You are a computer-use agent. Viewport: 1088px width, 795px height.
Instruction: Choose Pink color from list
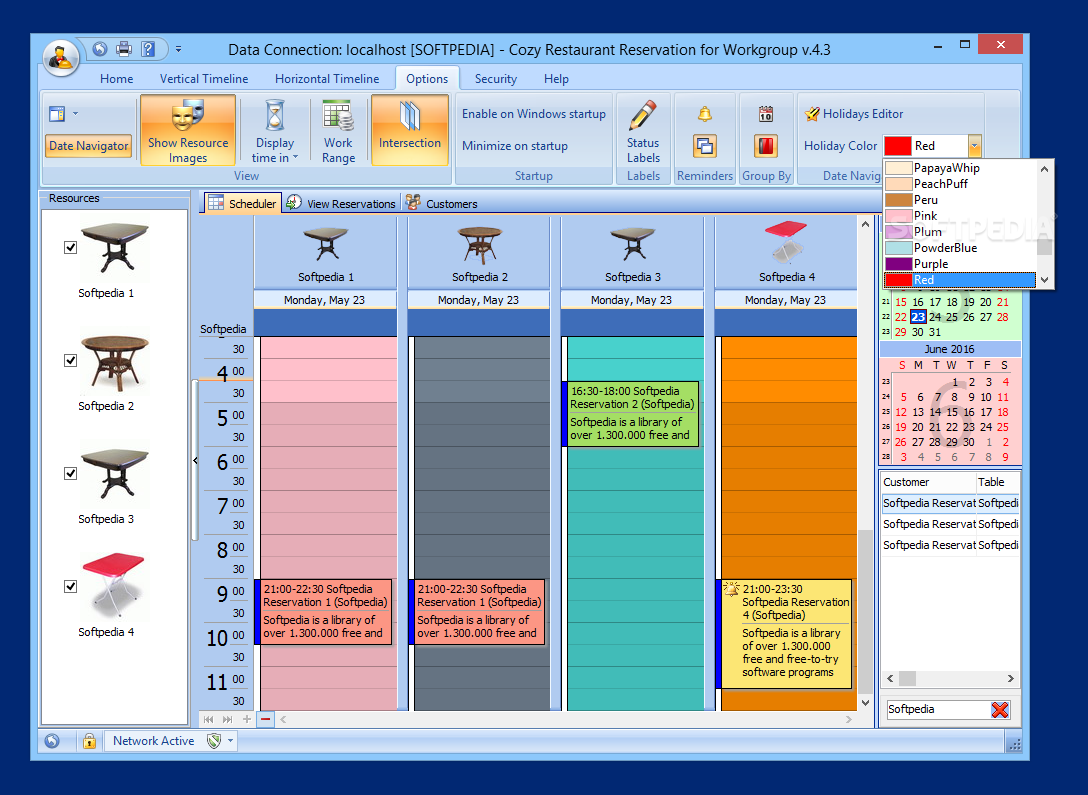point(960,216)
